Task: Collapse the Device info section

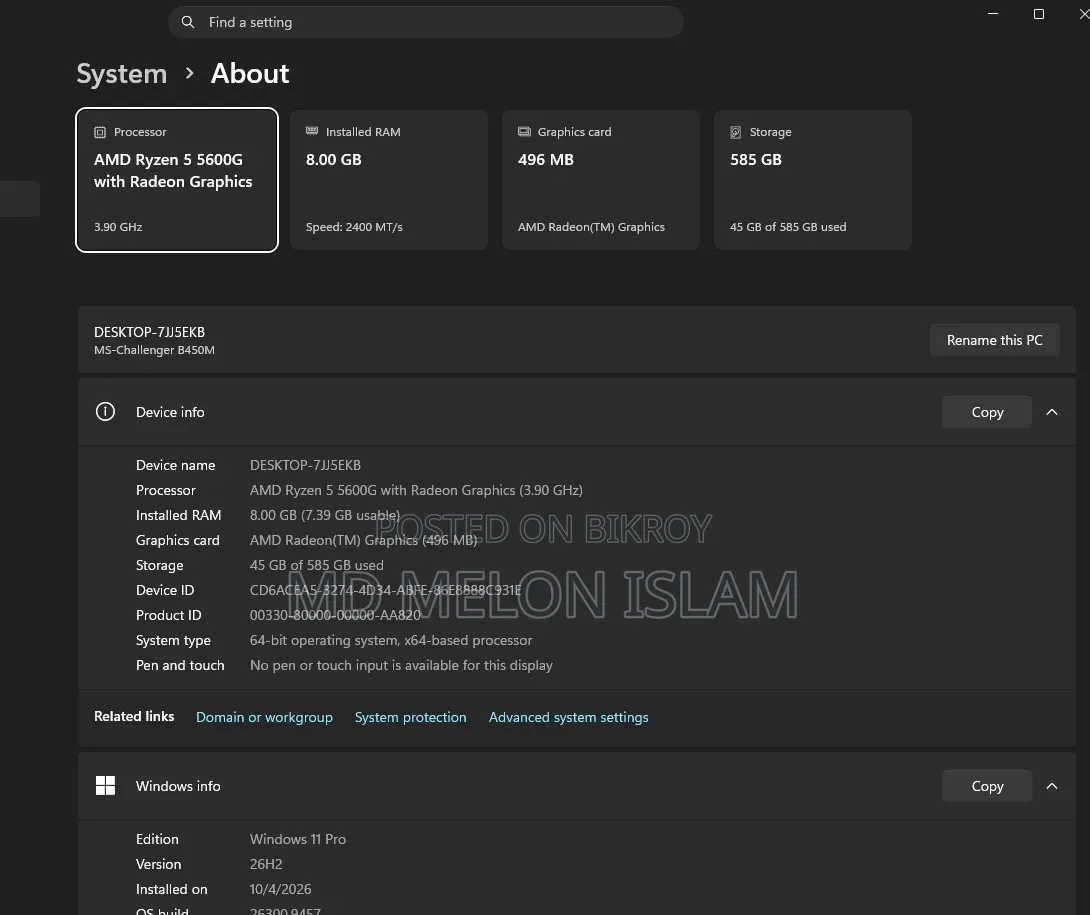Action: tap(1052, 412)
